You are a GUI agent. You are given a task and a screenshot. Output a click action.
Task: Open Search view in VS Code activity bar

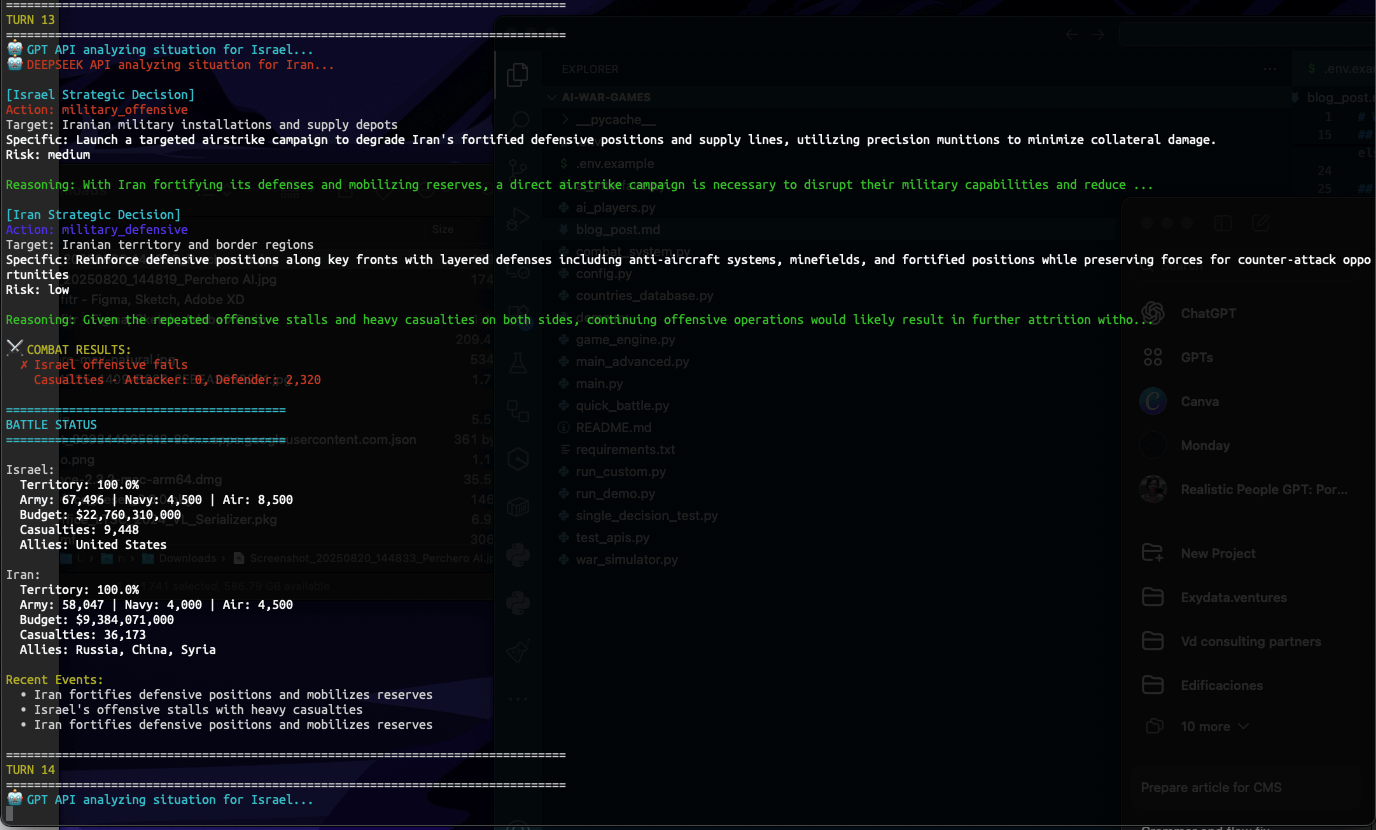click(517, 120)
